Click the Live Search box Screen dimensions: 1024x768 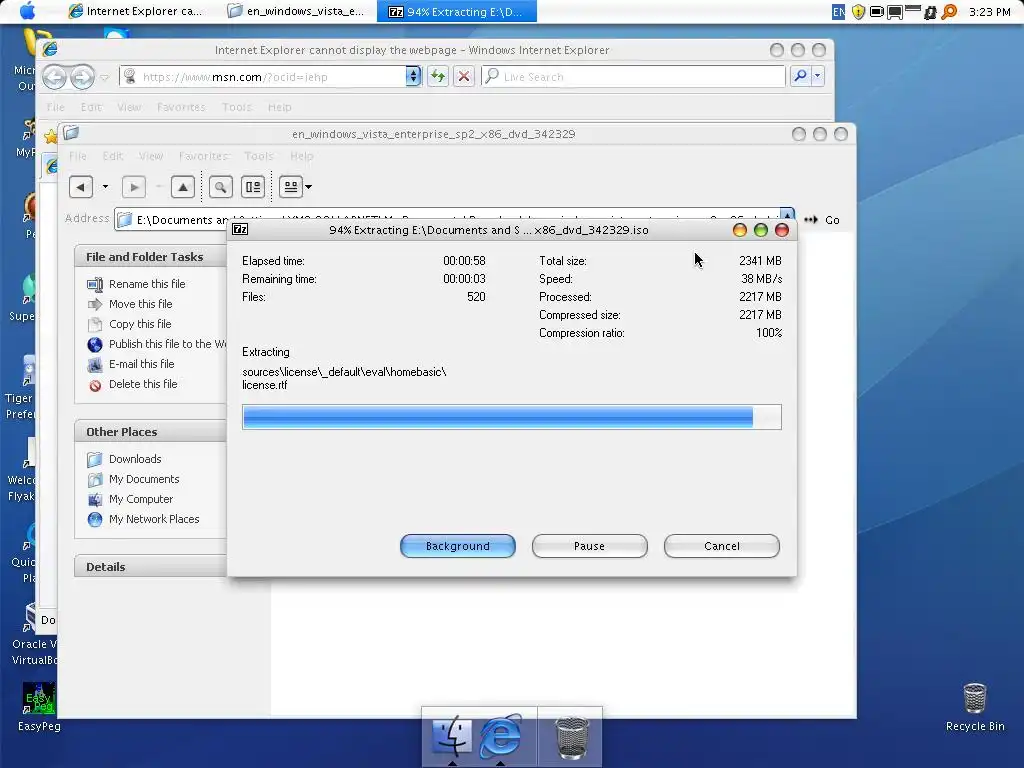point(633,77)
